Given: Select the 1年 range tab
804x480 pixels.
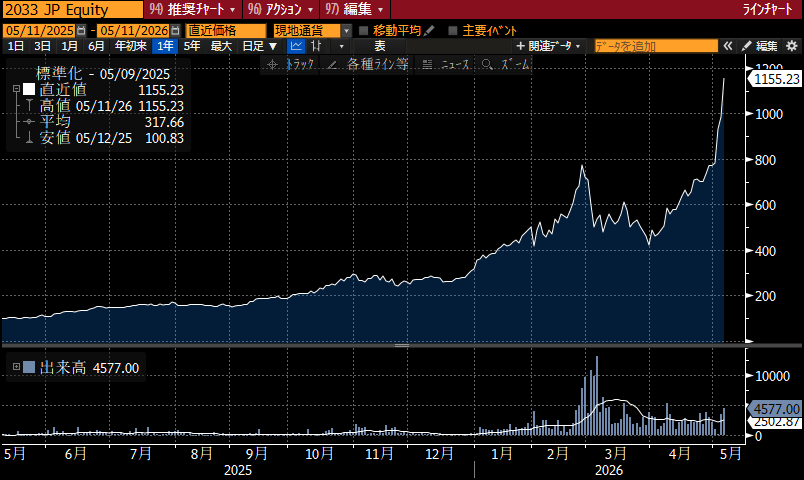Looking at the screenshot, I should (165, 46).
